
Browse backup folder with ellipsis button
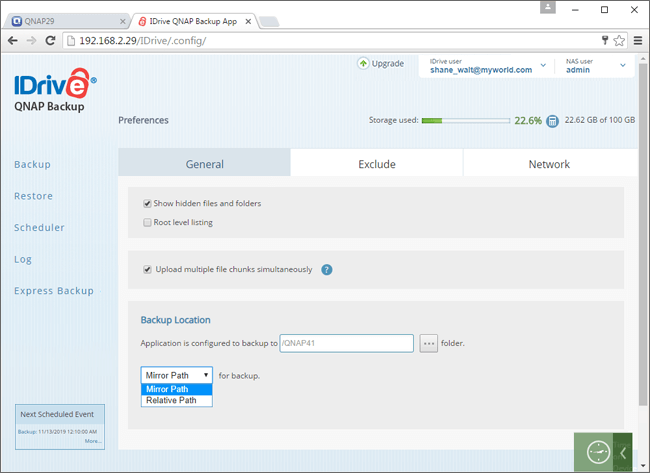[x=429, y=343]
